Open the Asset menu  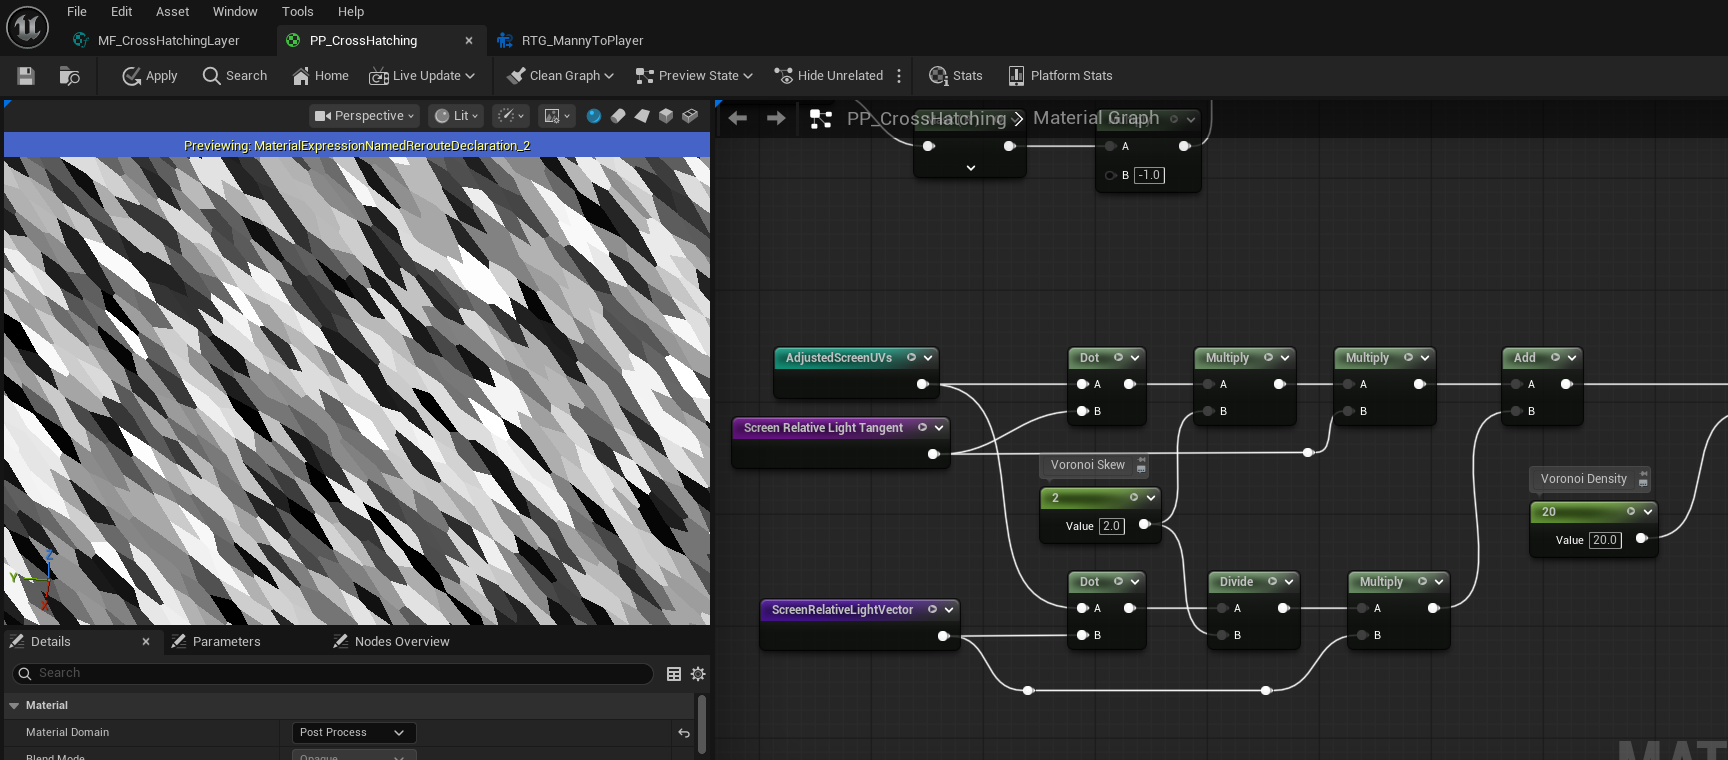pos(172,12)
